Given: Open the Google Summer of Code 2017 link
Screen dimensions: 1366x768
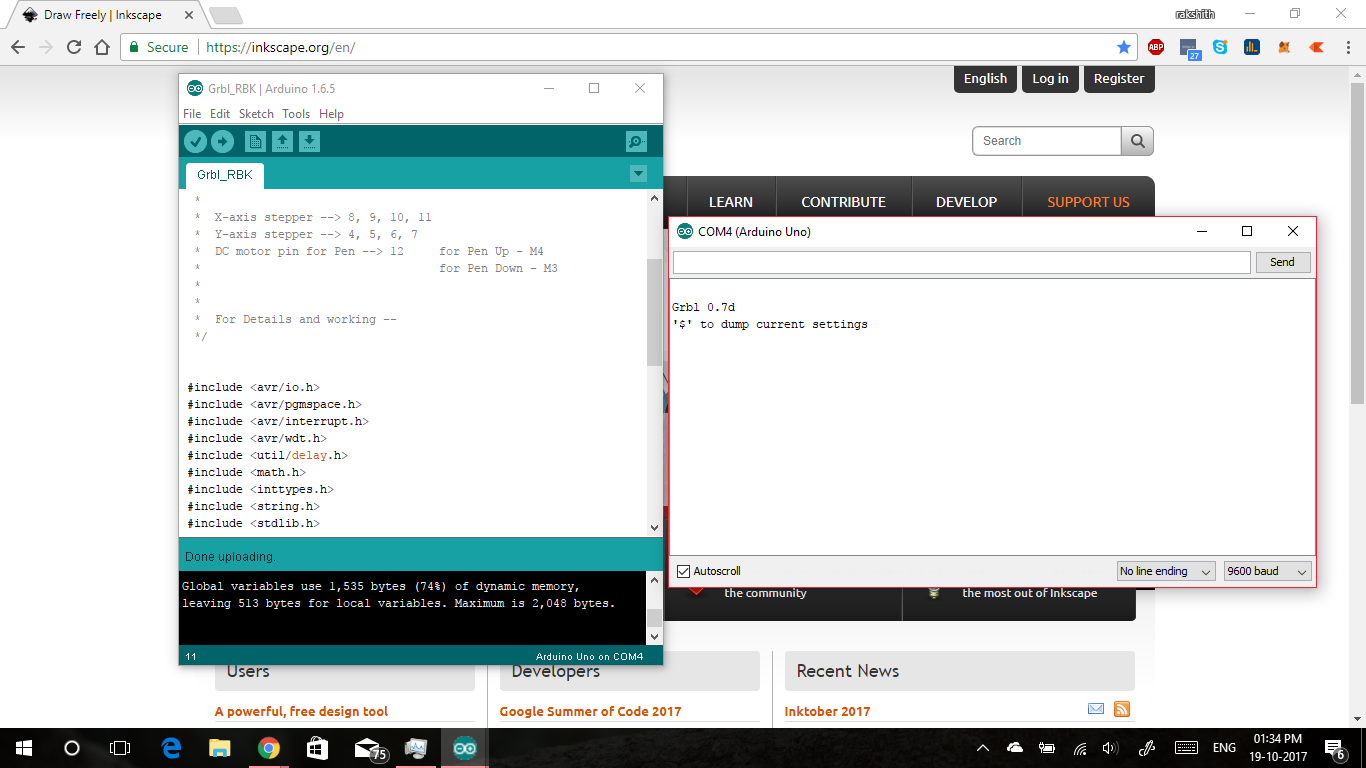Looking at the screenshot, I should click(590, 711).
